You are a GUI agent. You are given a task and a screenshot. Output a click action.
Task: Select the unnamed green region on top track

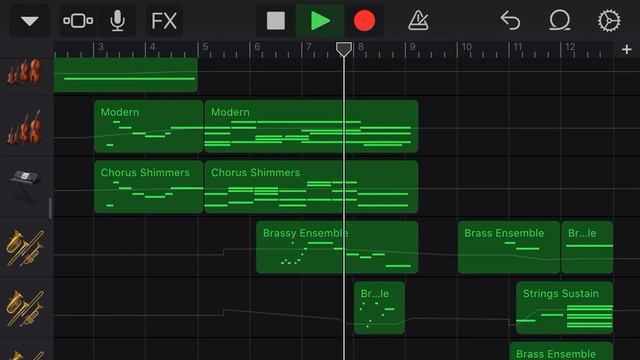pos(126,75)
